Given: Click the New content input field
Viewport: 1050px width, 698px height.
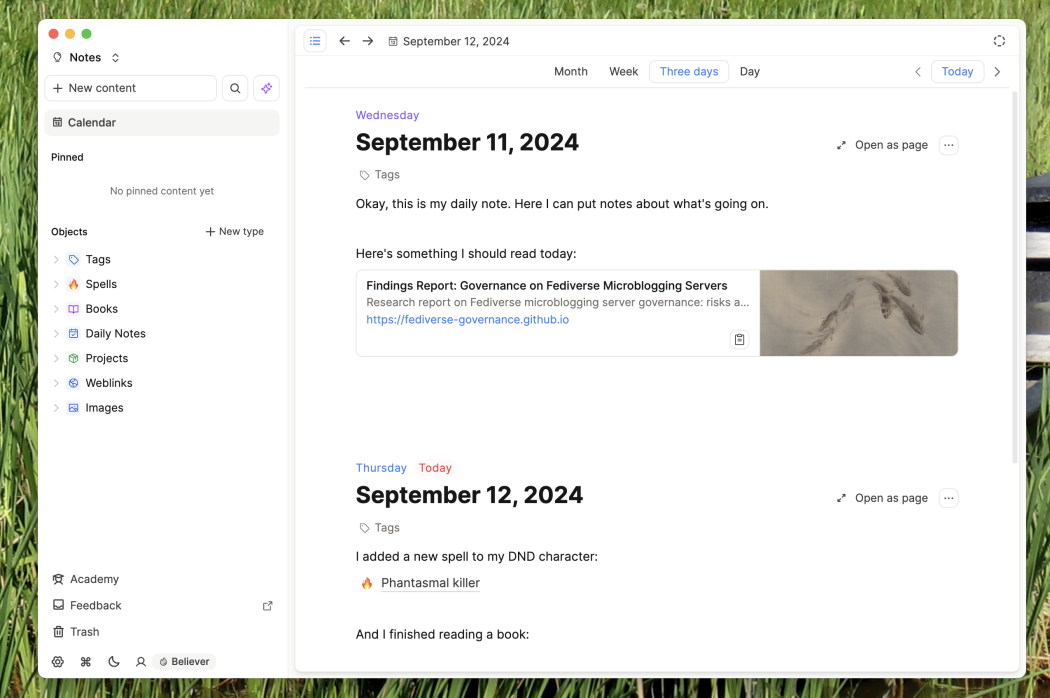Looking at the screenshot, I should (x=131, y=88).
